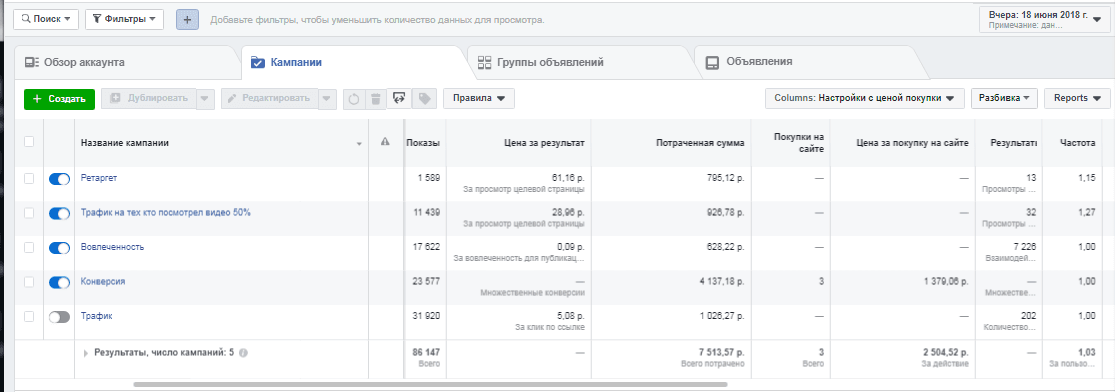
Task: Open the Конверсия campaign link
Action: point(103,281)
